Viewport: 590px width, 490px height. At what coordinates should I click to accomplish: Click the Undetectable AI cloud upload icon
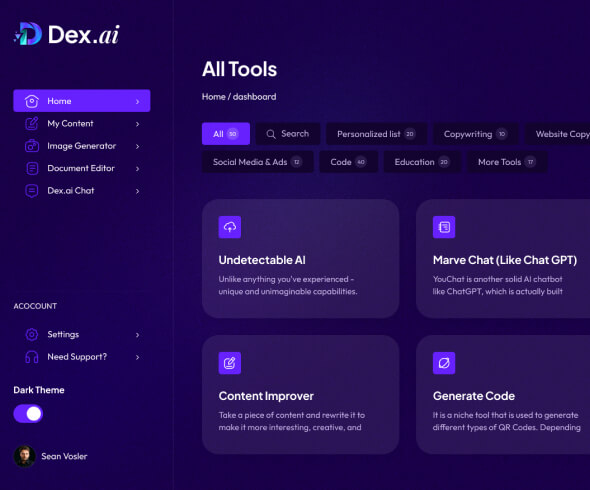[230, 227]
